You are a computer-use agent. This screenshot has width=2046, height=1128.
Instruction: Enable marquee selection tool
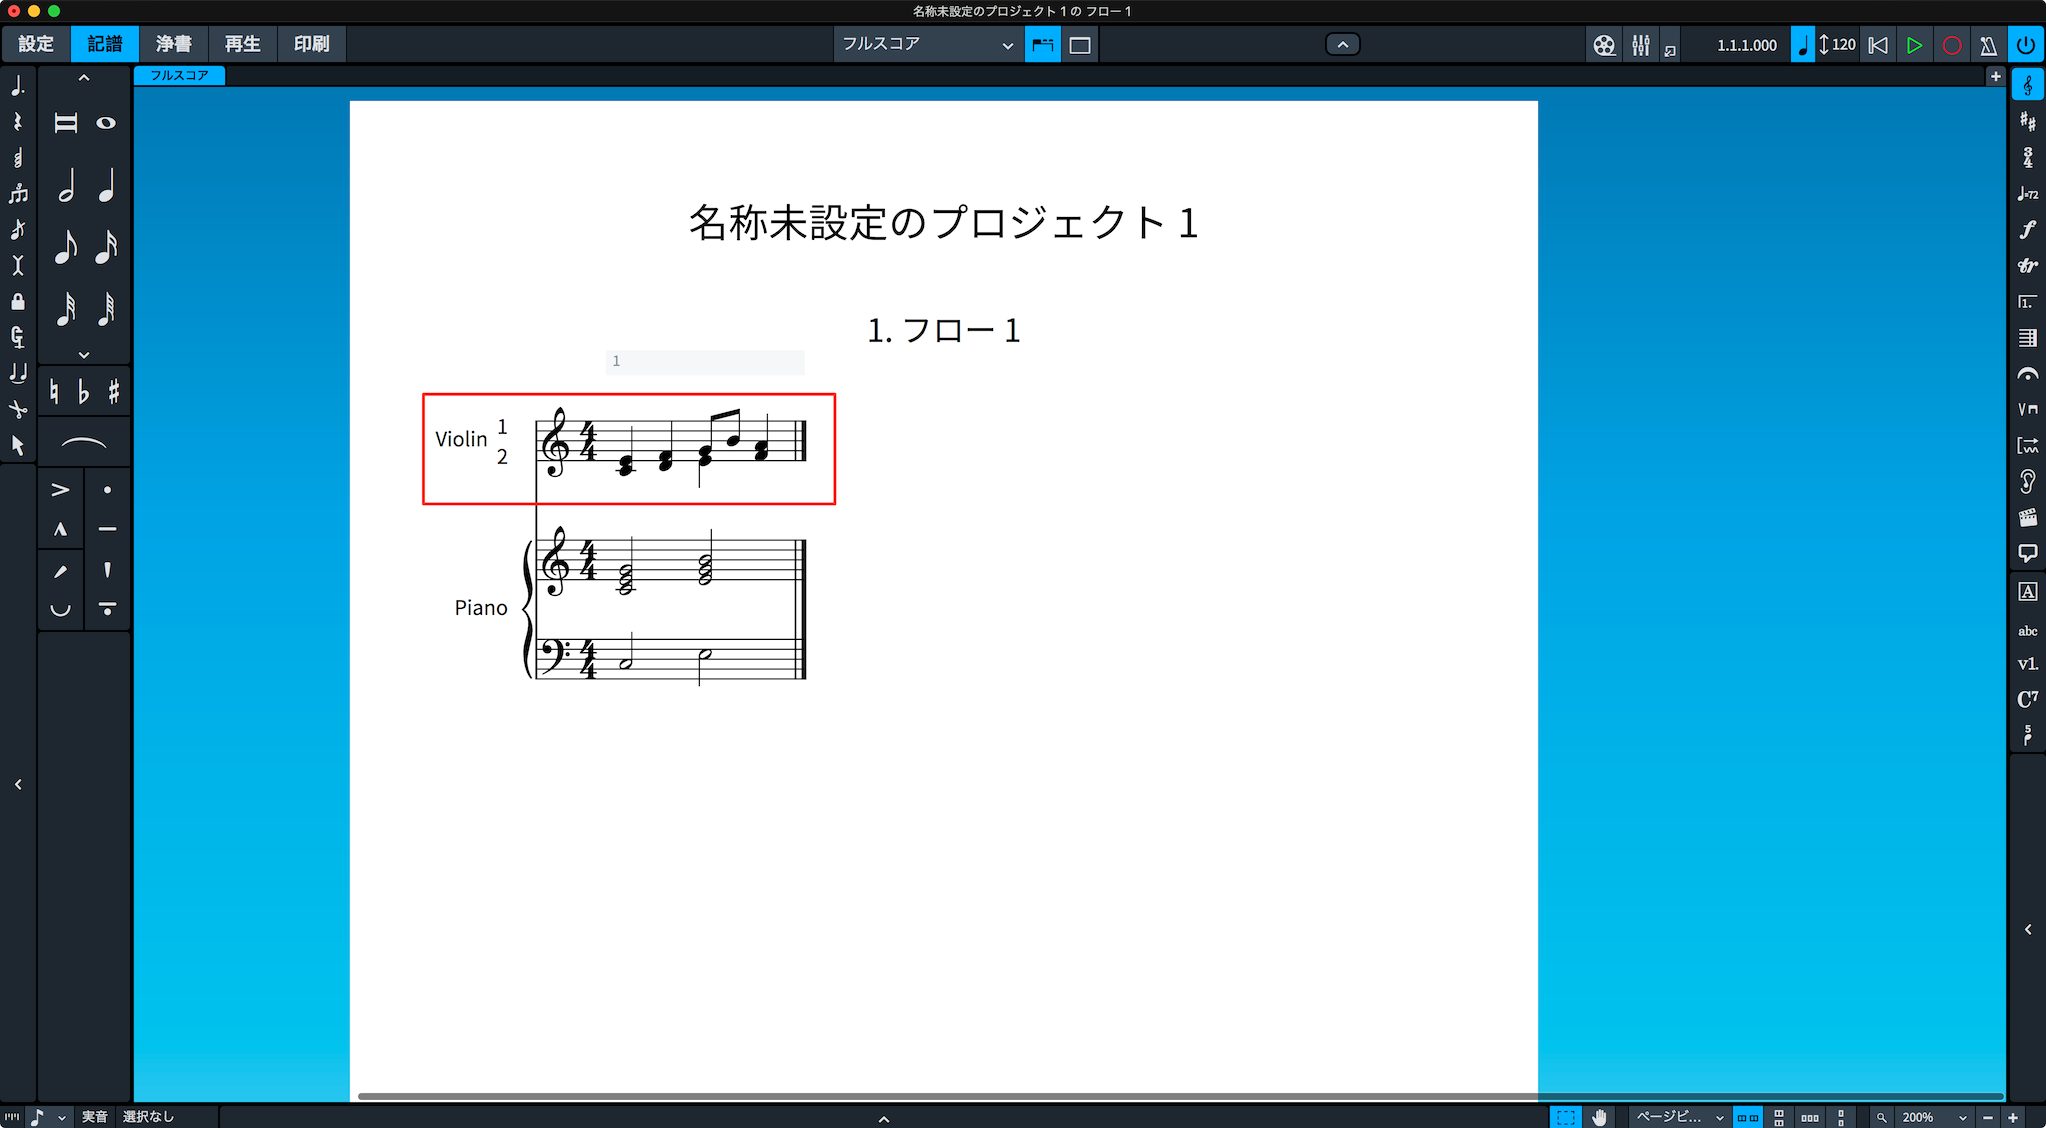point(1566,1117)
